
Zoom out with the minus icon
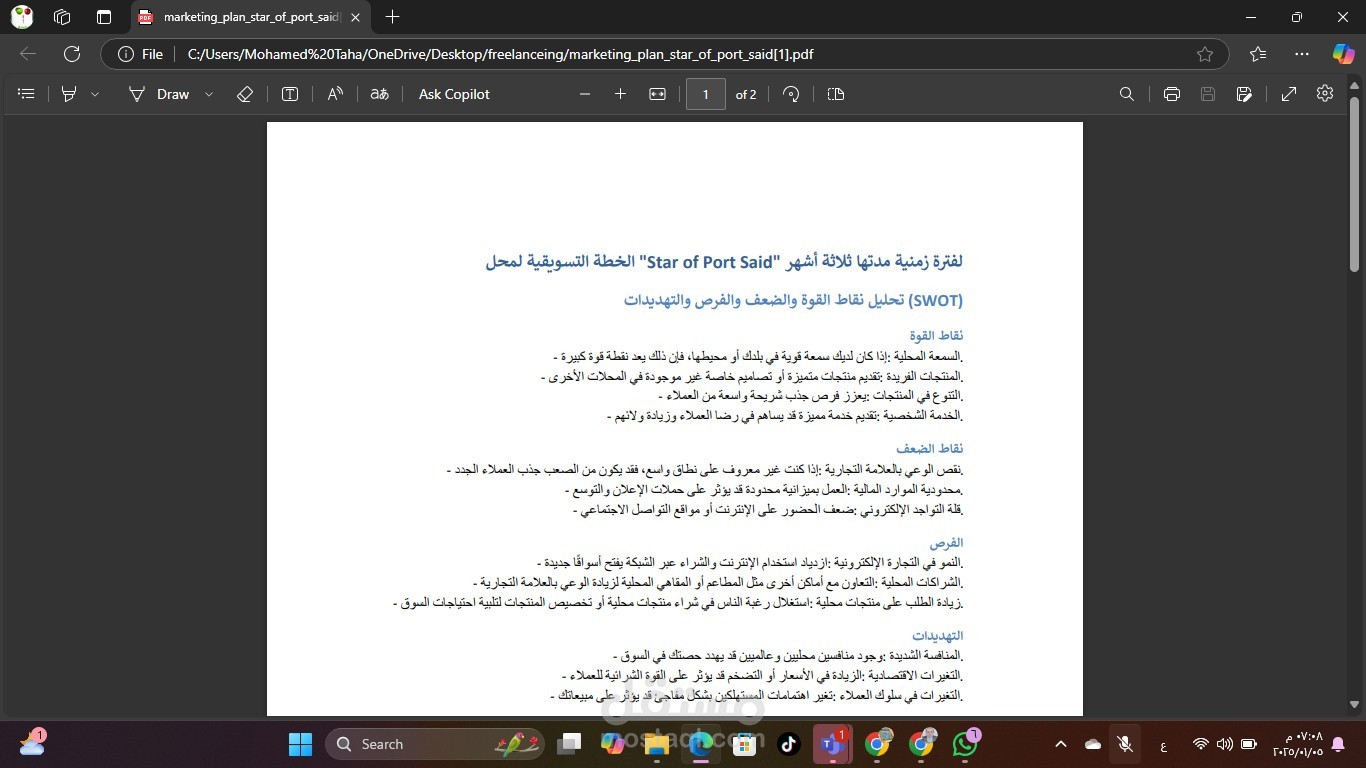click(x=585, y=94)
